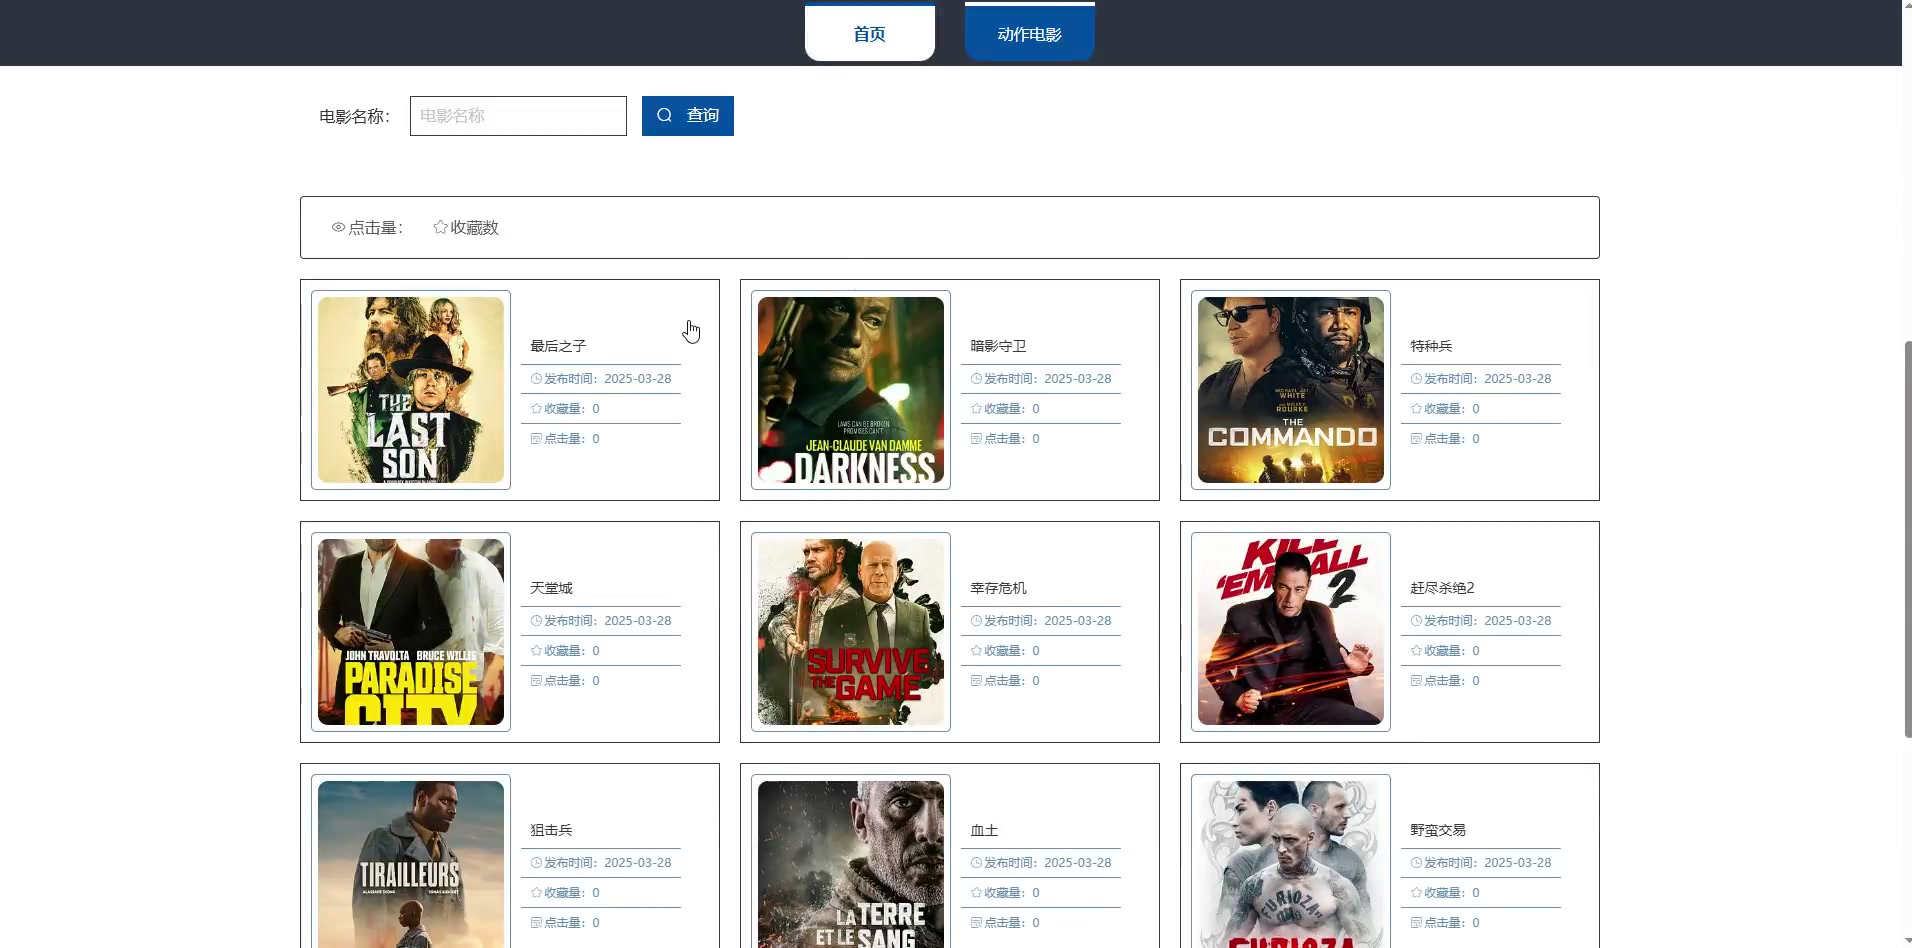Image resolution: width=1912 pixels, height=948 pixels.
Task: Open the 暗影守卫 movie title
Action: pos(998,346)
